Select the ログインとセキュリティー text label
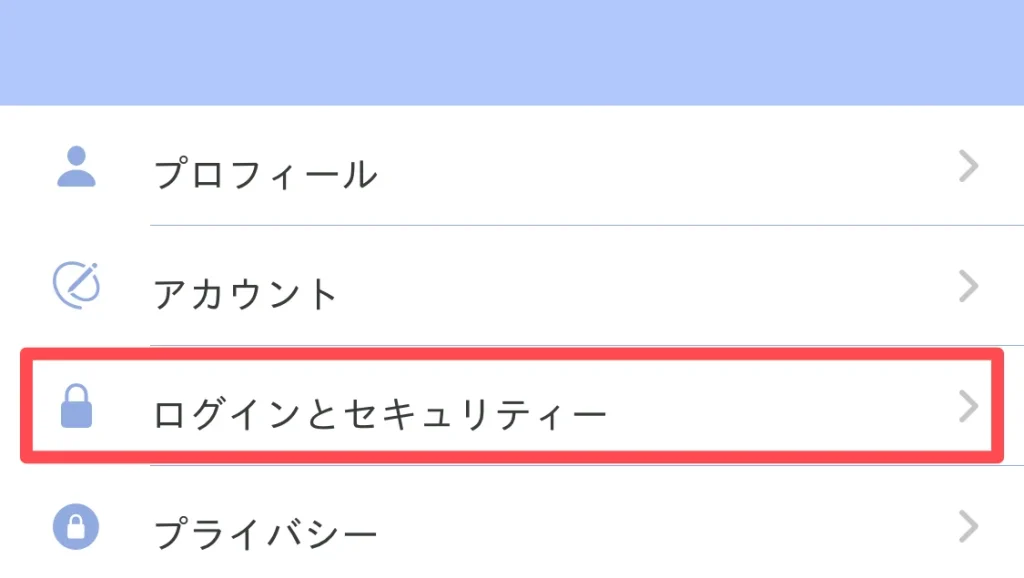The height and width of the screenshot is (578, 1024). (380, 414)
